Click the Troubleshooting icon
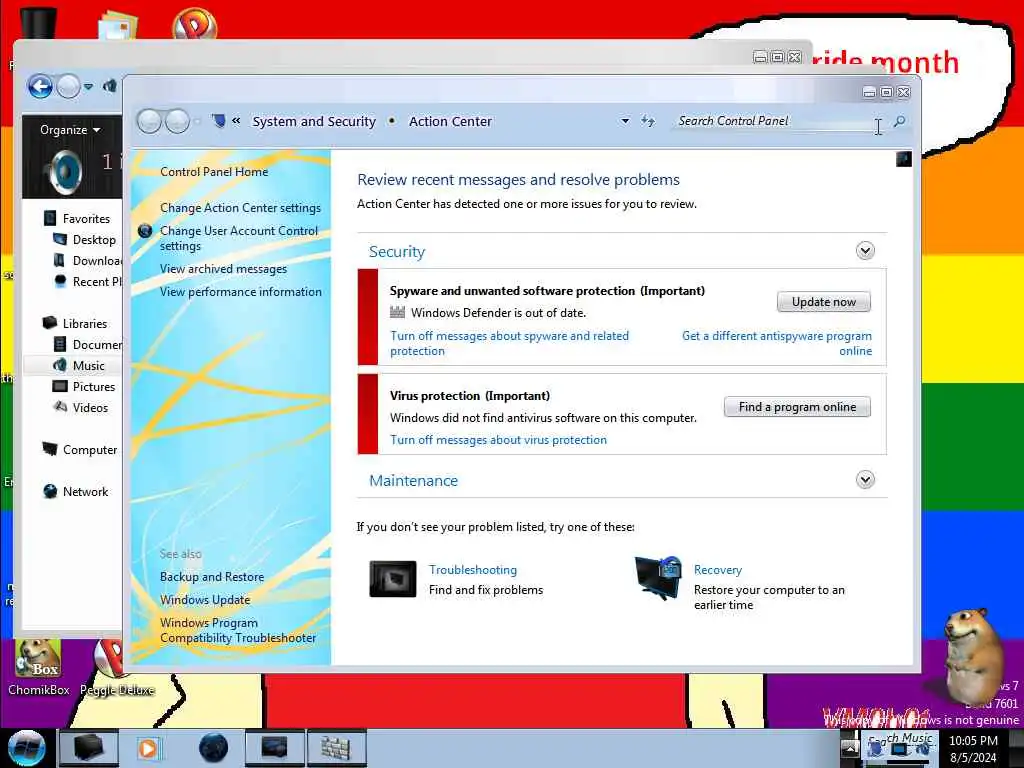1024x768 pixels. point(392,579)
